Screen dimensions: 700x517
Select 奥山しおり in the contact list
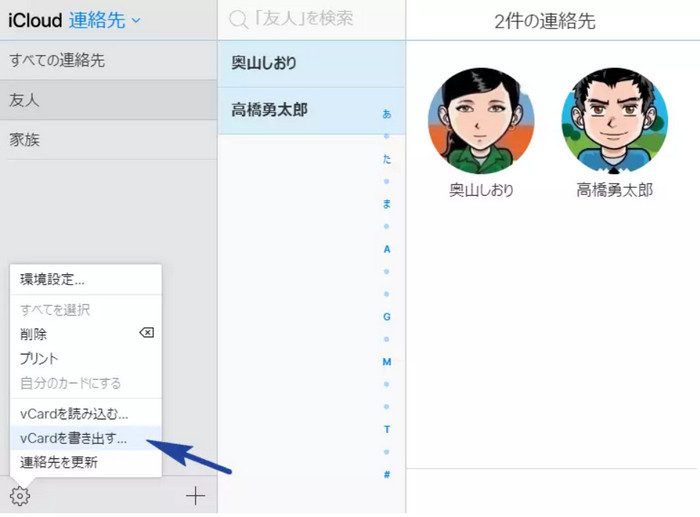pyautogui.click(x=264, y=63)
